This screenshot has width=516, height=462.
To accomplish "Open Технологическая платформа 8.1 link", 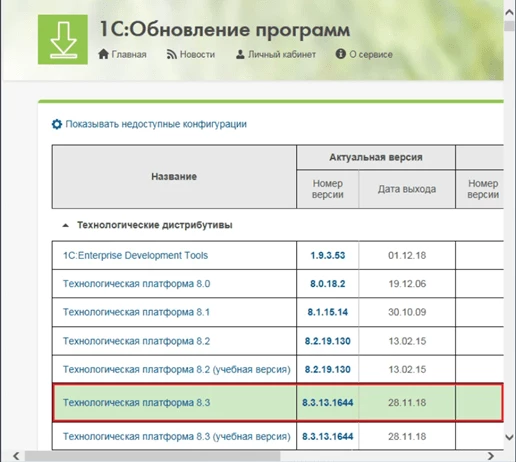I will coord(136,312).
